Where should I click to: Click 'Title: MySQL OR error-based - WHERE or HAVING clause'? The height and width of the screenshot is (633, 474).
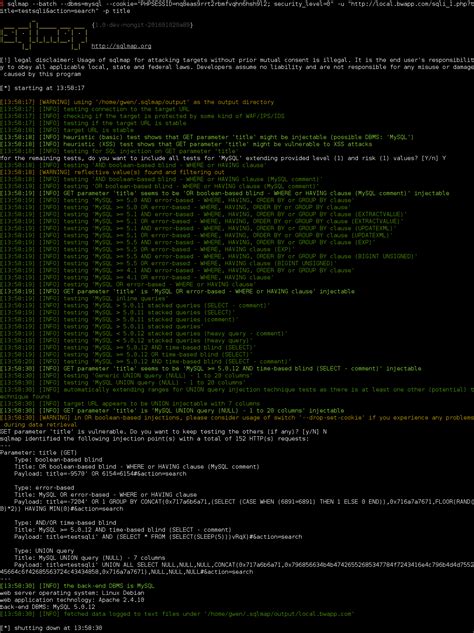pos(105,495)
